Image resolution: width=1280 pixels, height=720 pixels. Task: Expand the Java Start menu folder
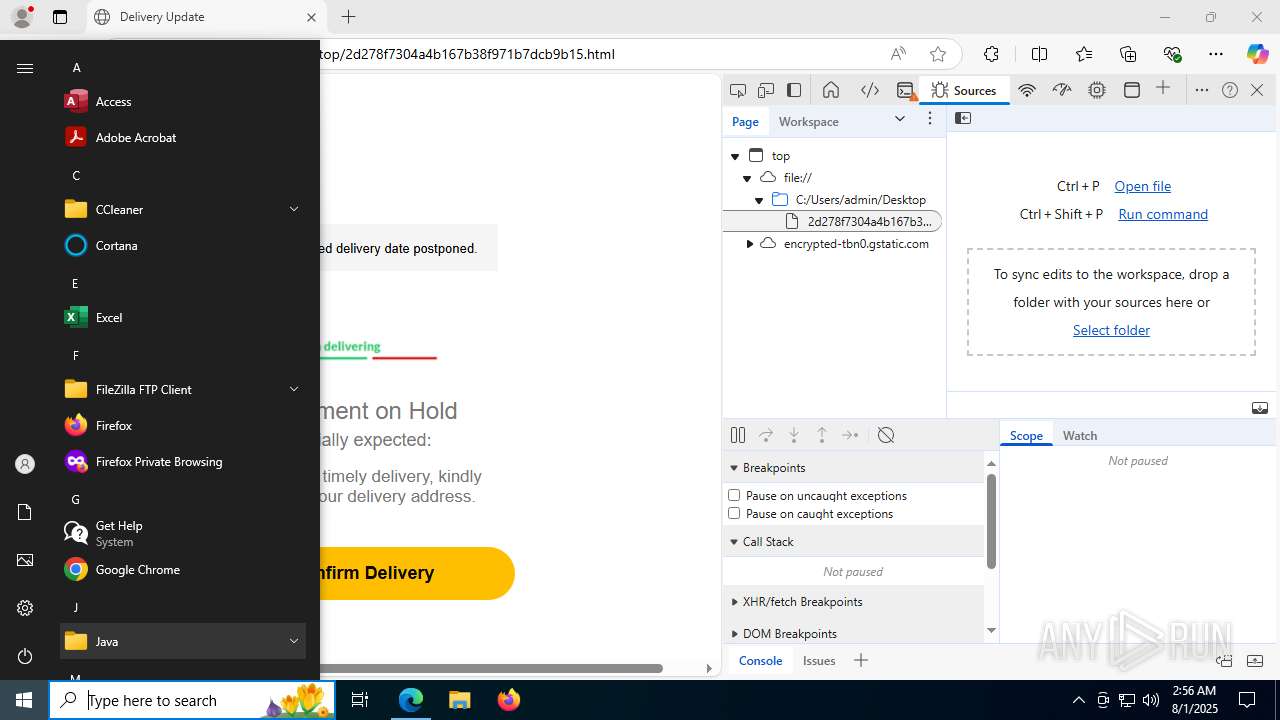(x=182, y=641)
